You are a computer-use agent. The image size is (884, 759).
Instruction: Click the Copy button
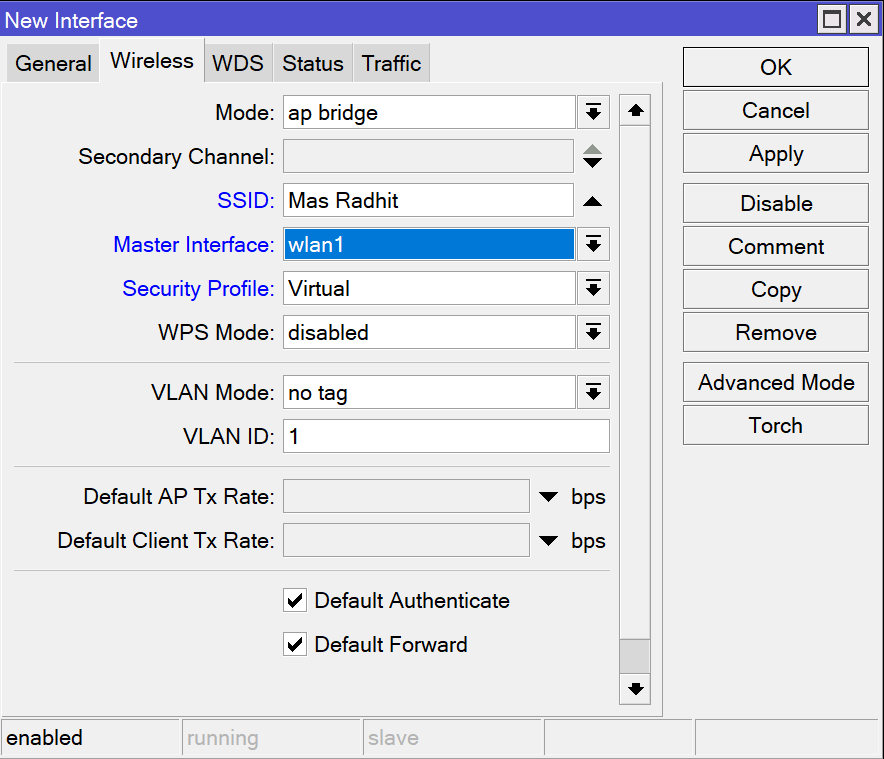click(776, 289)
